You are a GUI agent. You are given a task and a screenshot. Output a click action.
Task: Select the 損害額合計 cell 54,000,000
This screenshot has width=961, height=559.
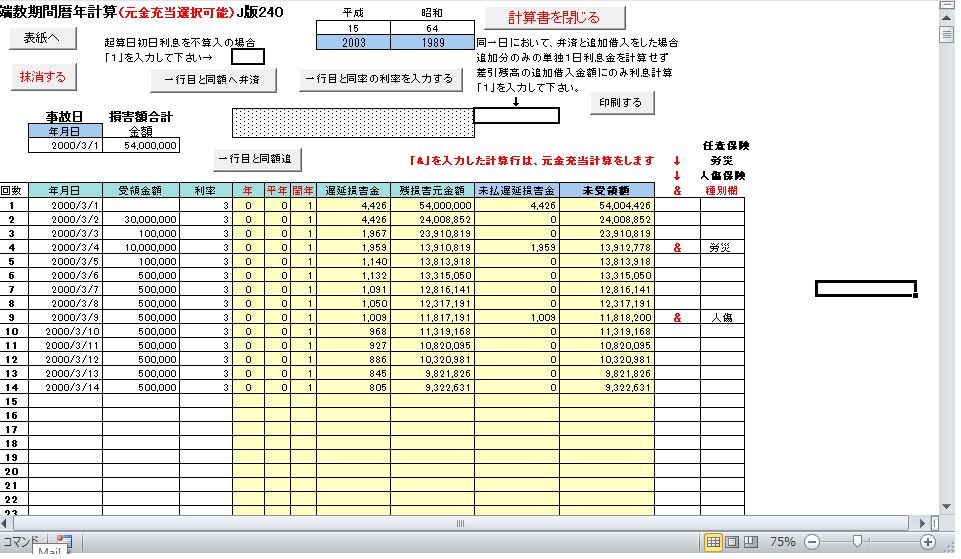pyautogui.click(x=141, y=145)
